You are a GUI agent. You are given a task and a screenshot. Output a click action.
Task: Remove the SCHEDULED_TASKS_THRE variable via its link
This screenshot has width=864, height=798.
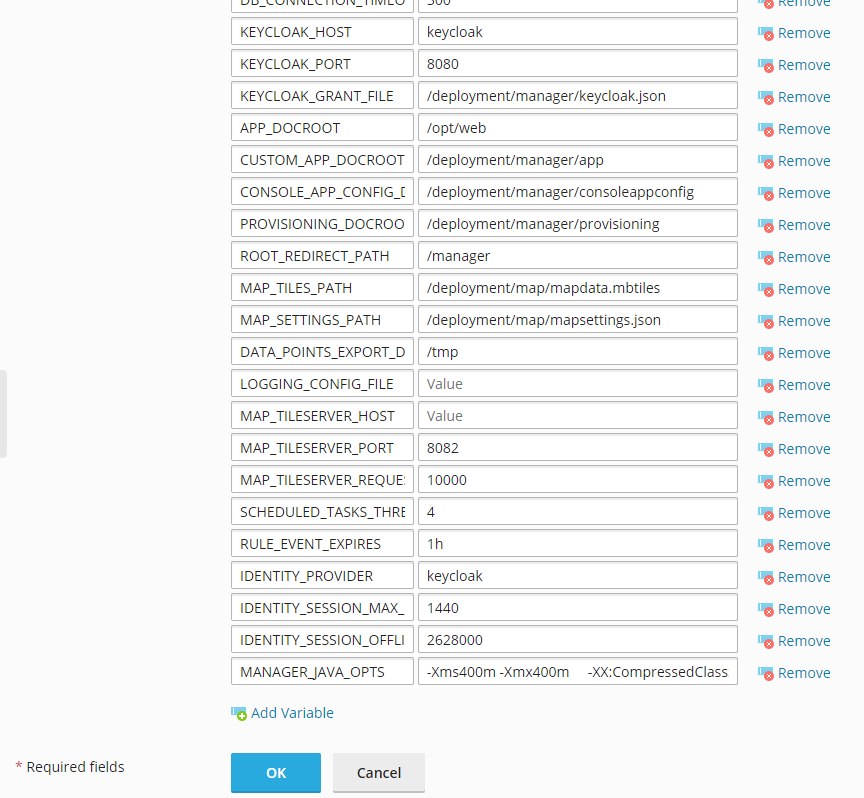click(x=804, y=513)
